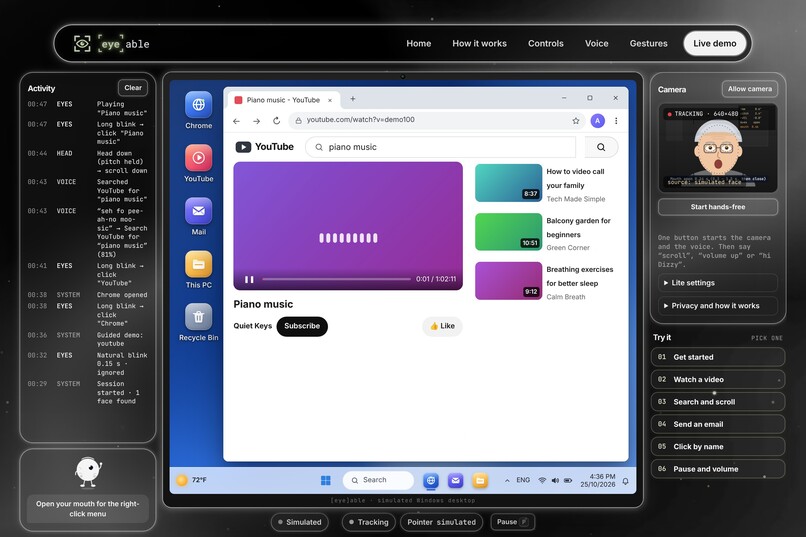This screenshot has height=537, width=806.
Task: Reload the YouTube page
Action: click(x=276, y=121)
